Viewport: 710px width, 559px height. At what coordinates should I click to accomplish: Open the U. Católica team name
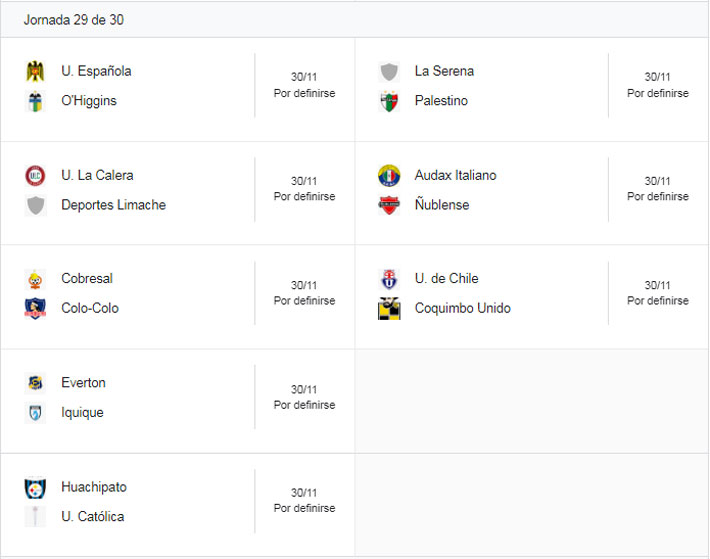point(92,517)
